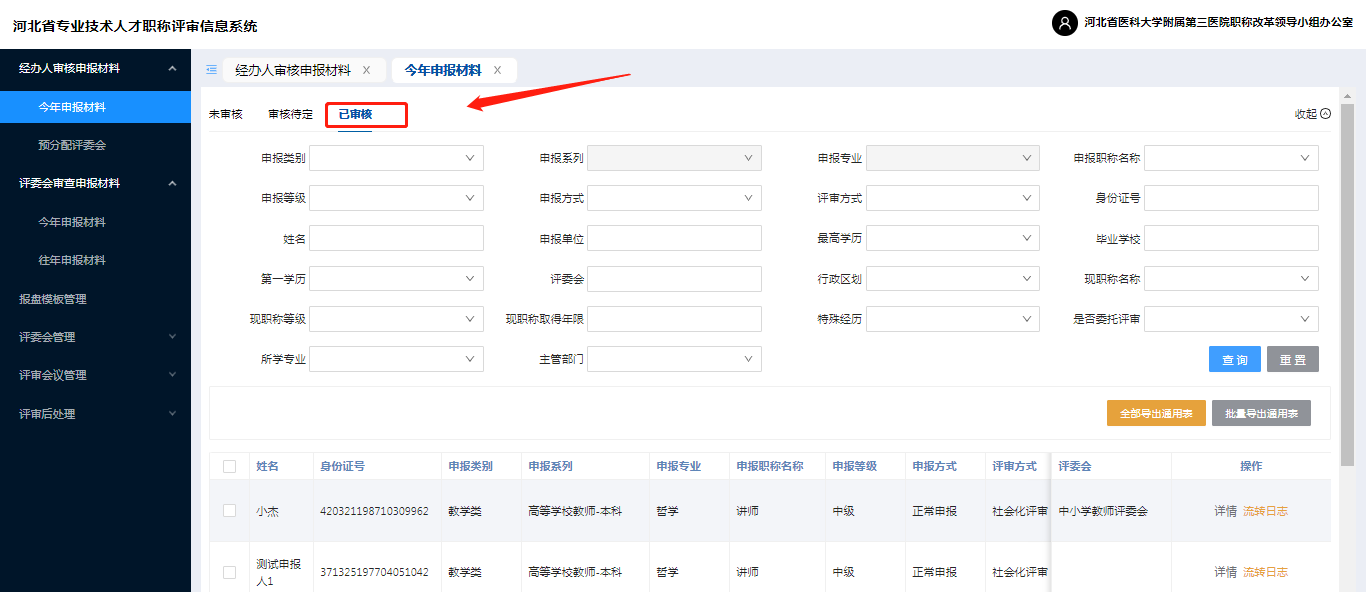Collapse the 经办人审核申报材料 sidebar menu
Screen dimensions: 1366x592
tap(173, 69)
